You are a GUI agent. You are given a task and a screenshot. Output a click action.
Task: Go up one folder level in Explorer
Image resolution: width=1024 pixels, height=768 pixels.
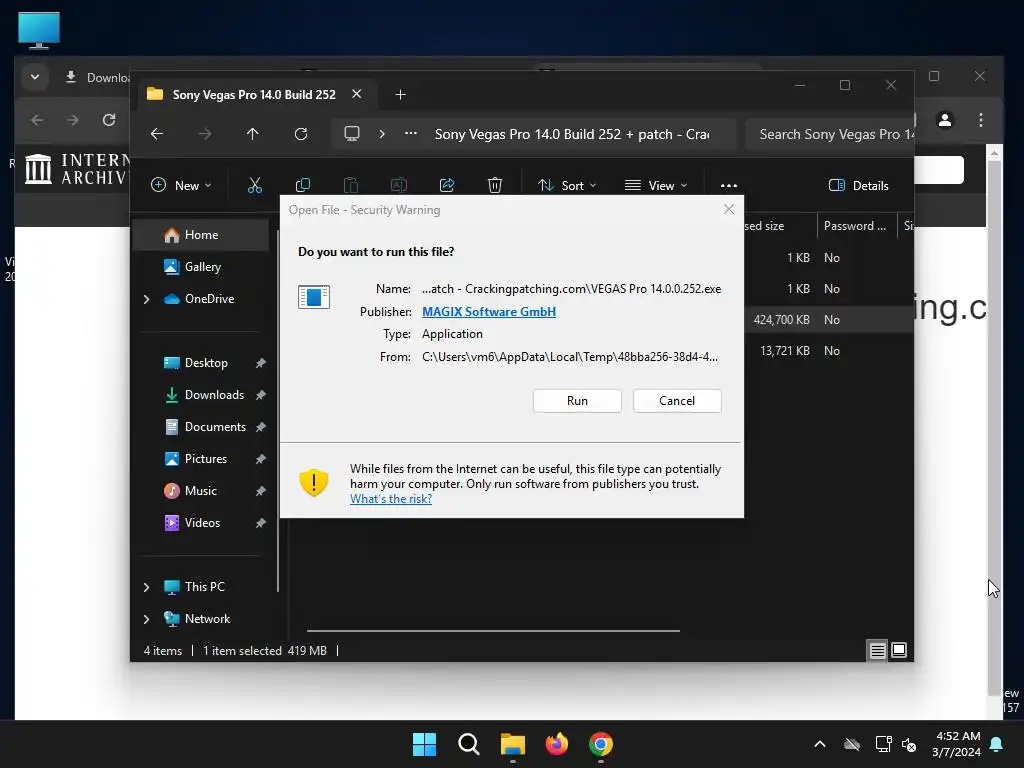[x=253, y=134]
